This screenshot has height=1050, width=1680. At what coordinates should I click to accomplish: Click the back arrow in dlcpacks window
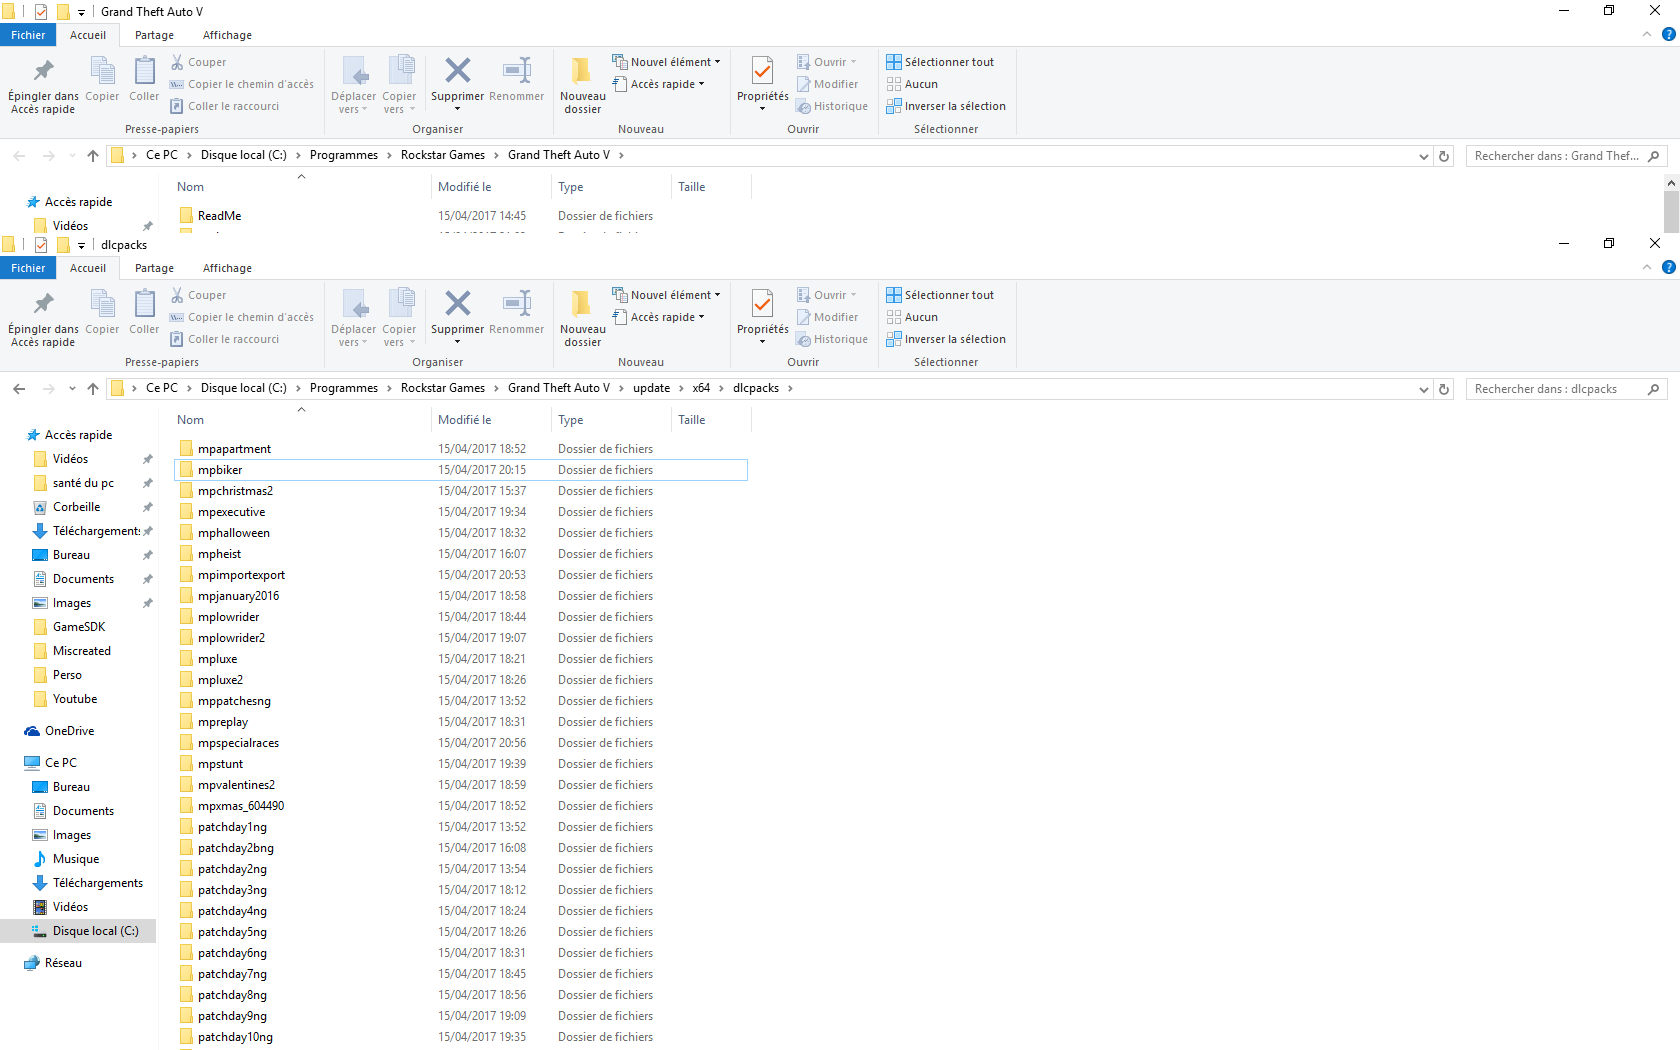point(19,389)
